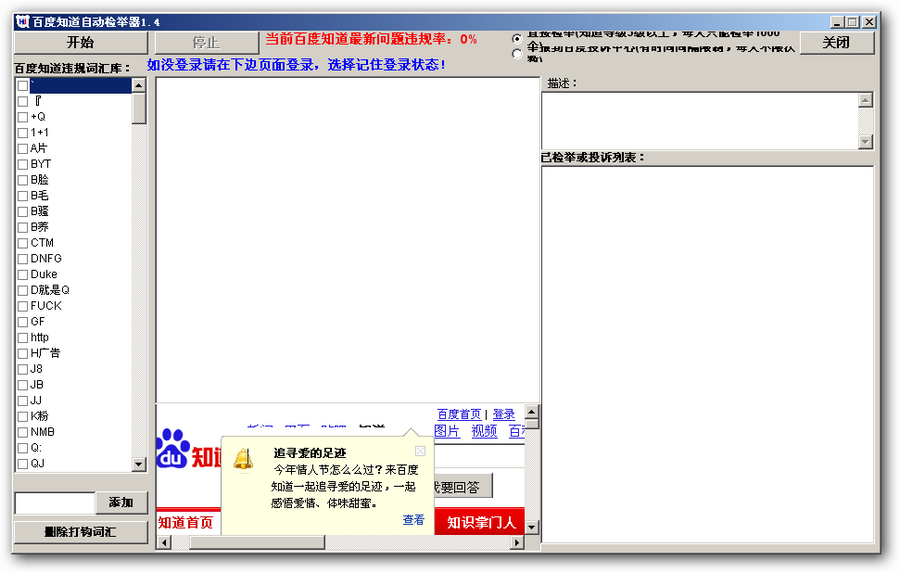Open the 登录 login link

(x=504, y=414)
